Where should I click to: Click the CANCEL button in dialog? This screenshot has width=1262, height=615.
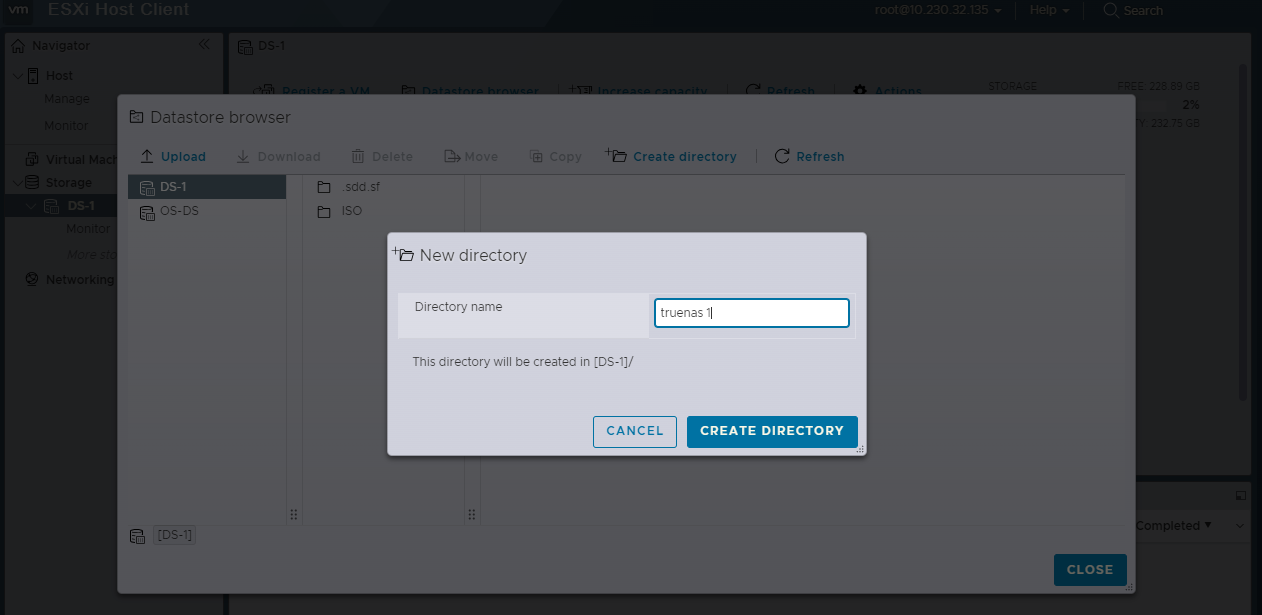coord(634,431)
